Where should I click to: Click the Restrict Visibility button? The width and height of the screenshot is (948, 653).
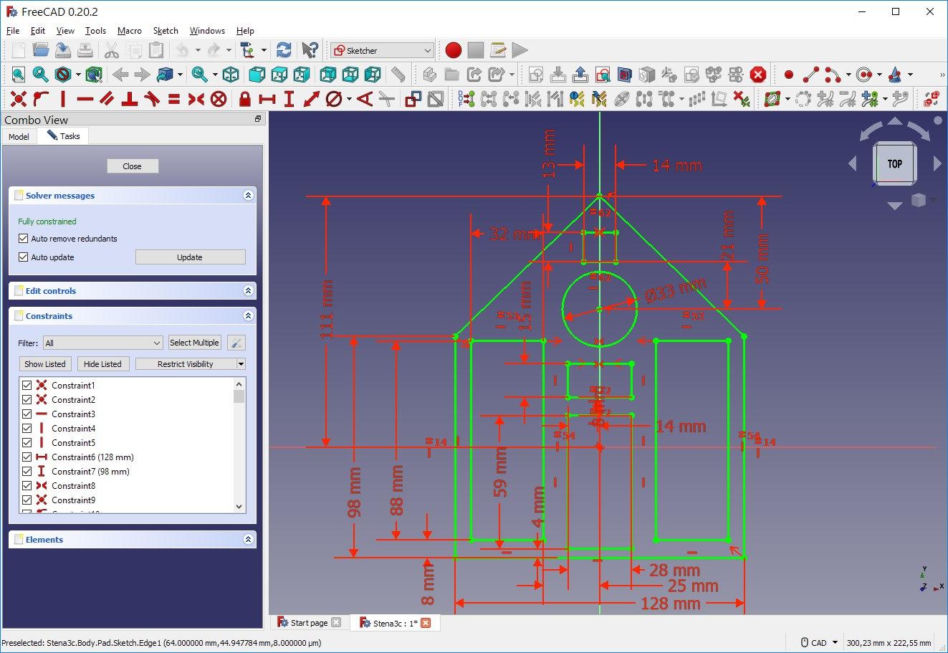coord(186,364)
